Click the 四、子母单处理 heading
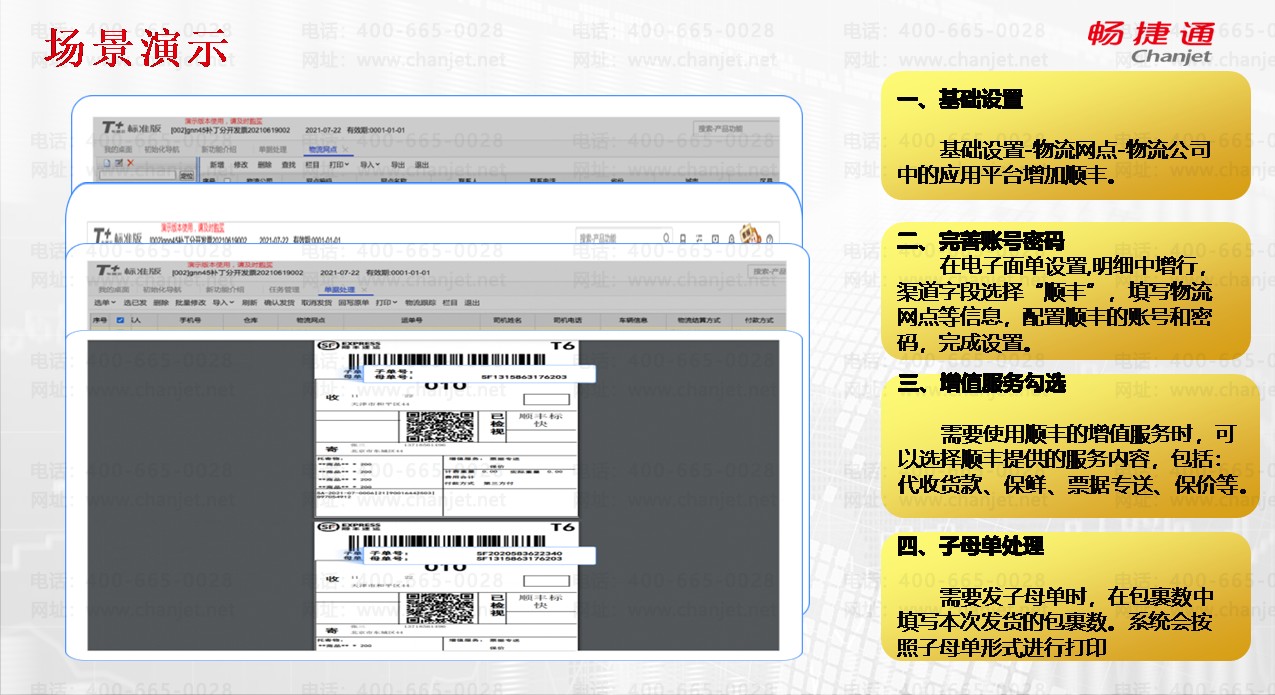Image resolution: width=1275 pixels, height=695 pixels. (970, 546)
